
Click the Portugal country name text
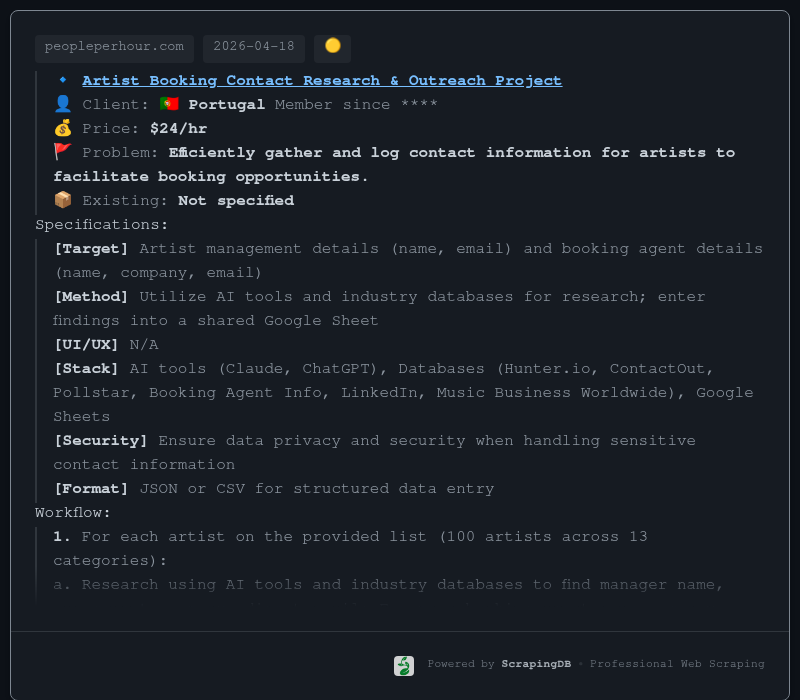[227, 104]
